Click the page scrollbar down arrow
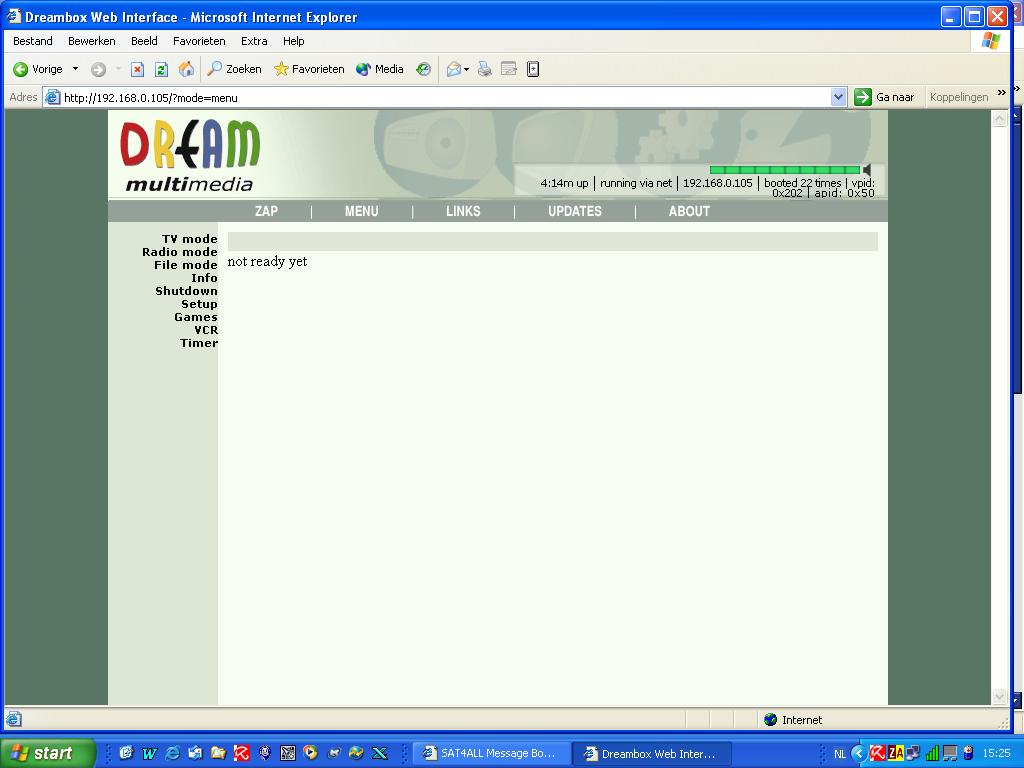 click(x=999, y=697)
